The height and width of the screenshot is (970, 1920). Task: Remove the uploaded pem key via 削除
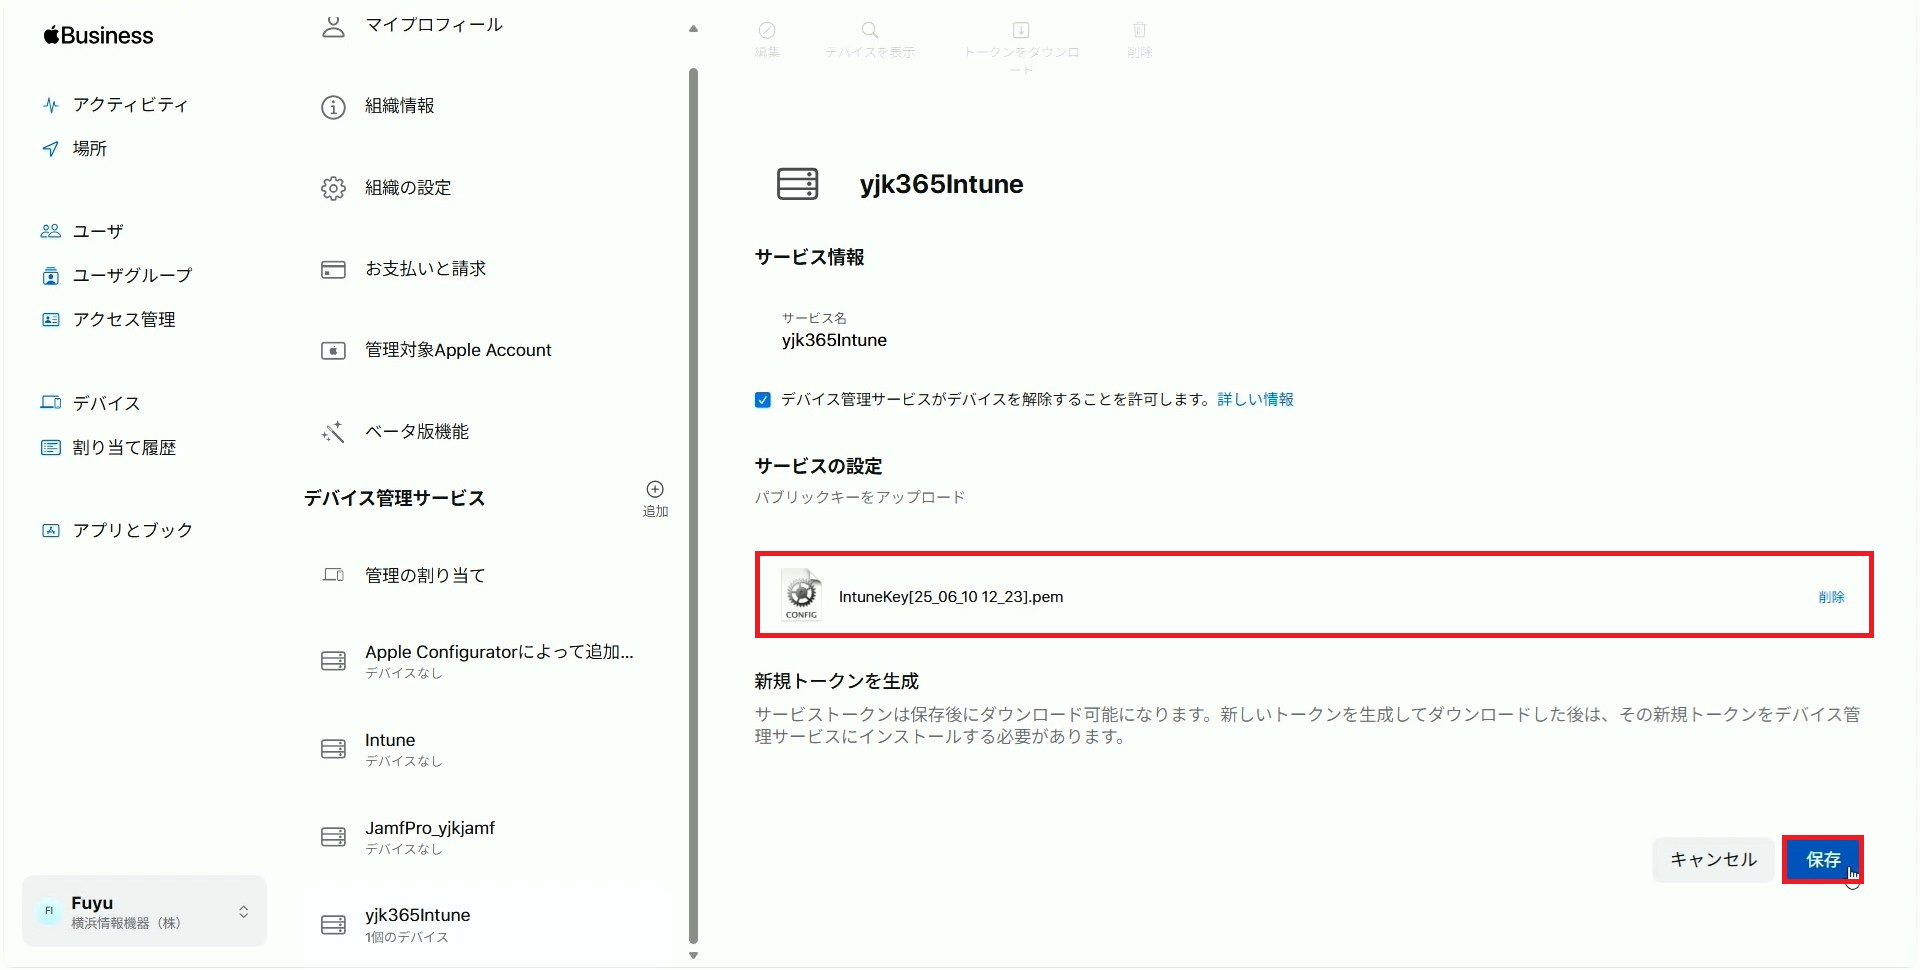1831,597
